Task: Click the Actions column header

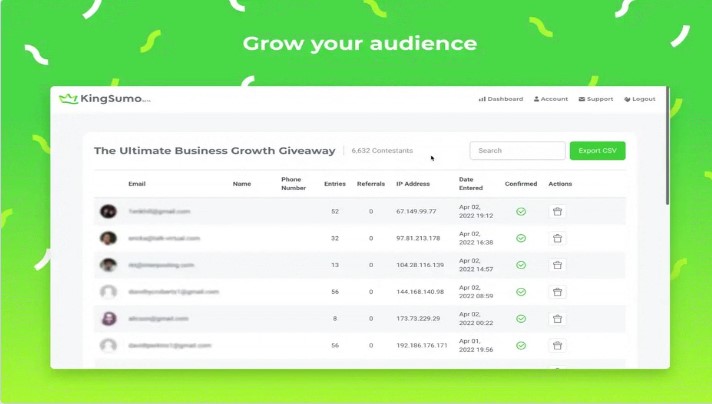Action: (x=560, y=184)
